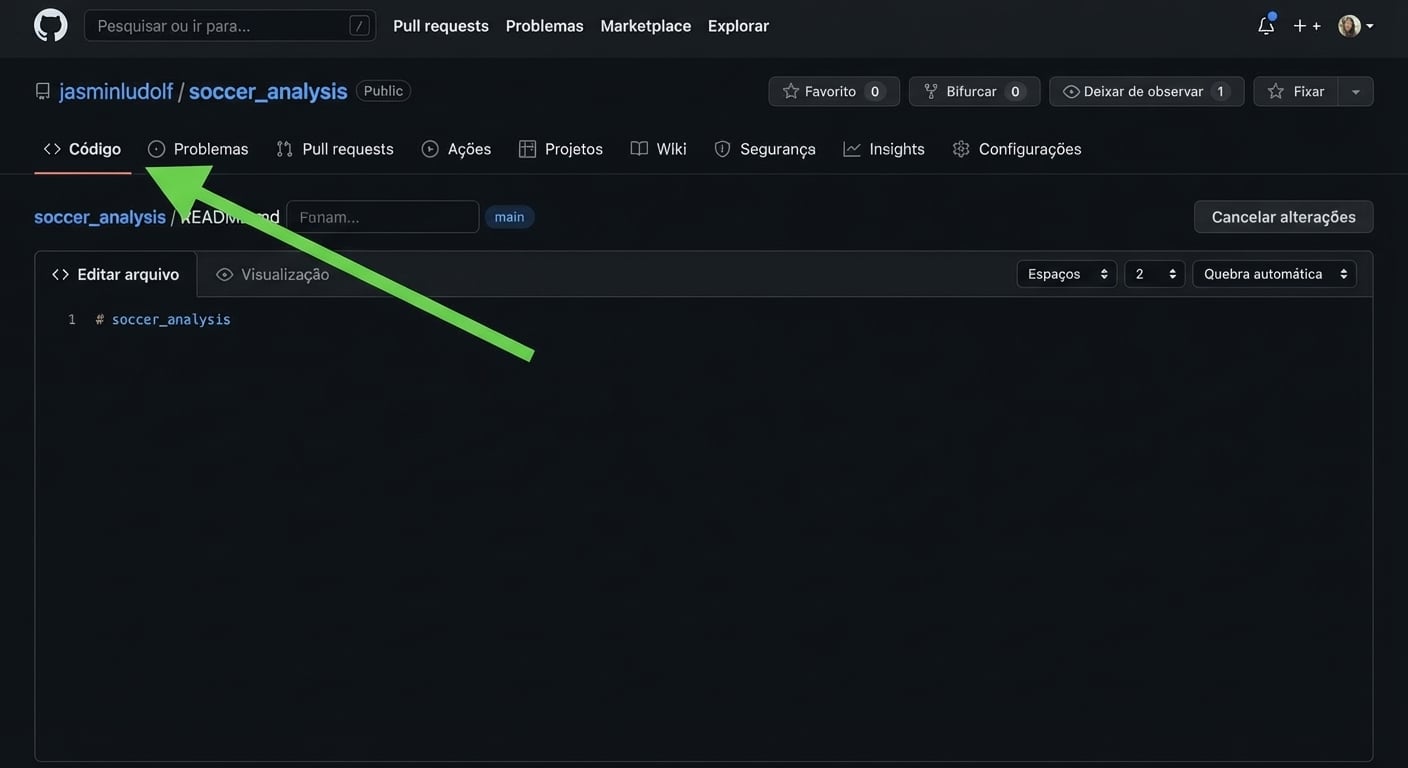Click the repository book icon beside jasminludolf
The width and height of the screenshot is (1408, 768).
click(x=43, y=91)
